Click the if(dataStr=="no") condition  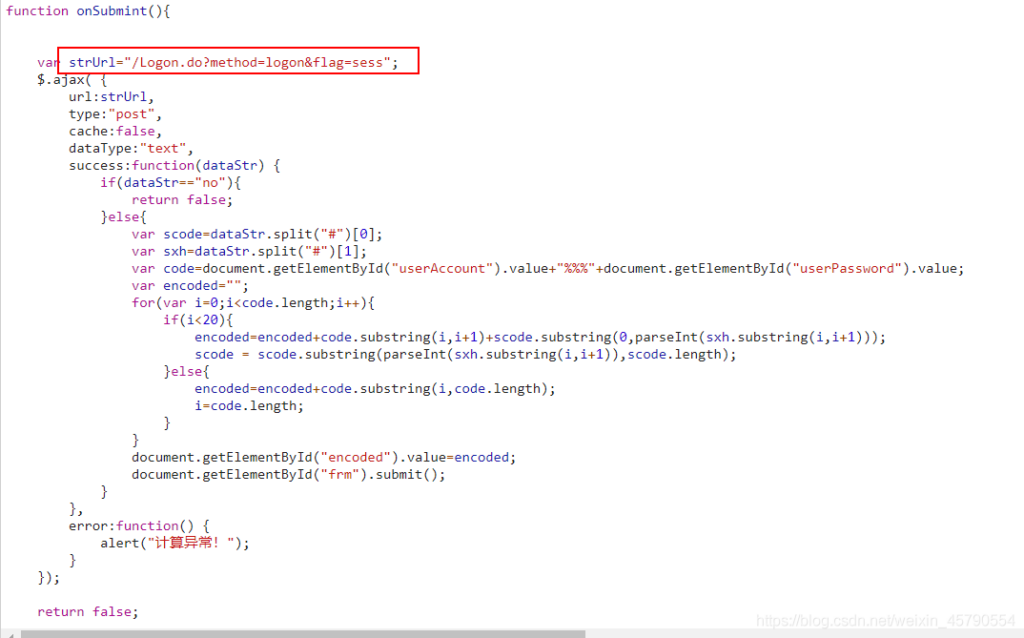coord(170,182)
